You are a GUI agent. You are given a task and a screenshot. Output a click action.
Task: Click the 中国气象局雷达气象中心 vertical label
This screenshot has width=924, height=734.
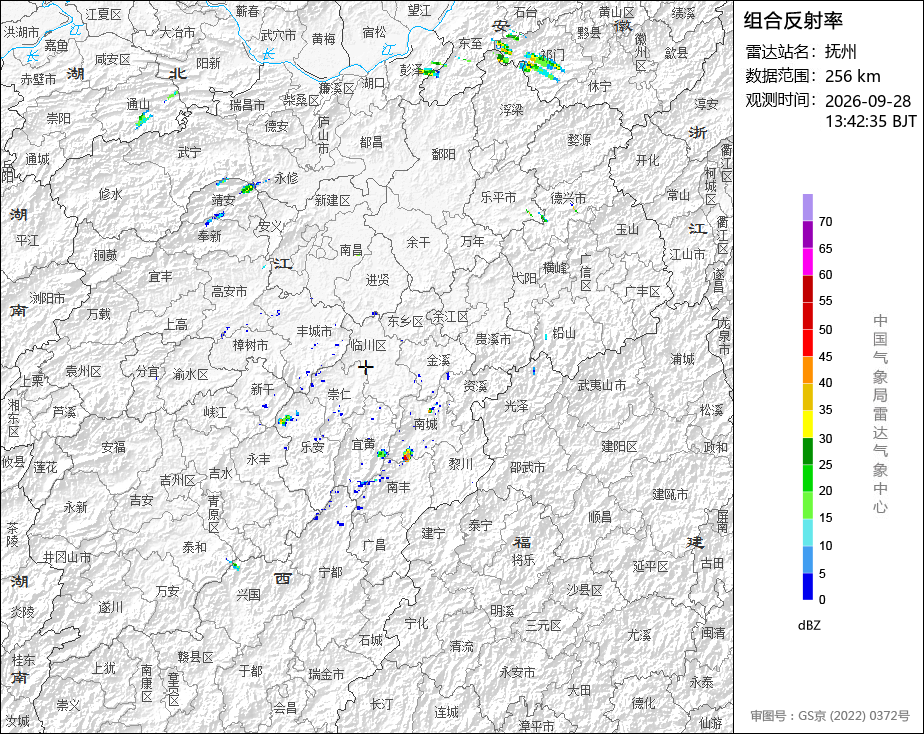pyautogui.click(x=880, y=414)
